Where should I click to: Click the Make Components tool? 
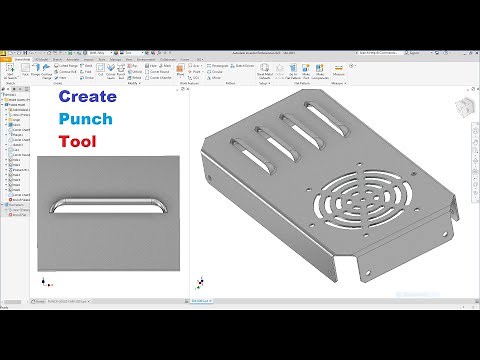[x=320, y=71]
